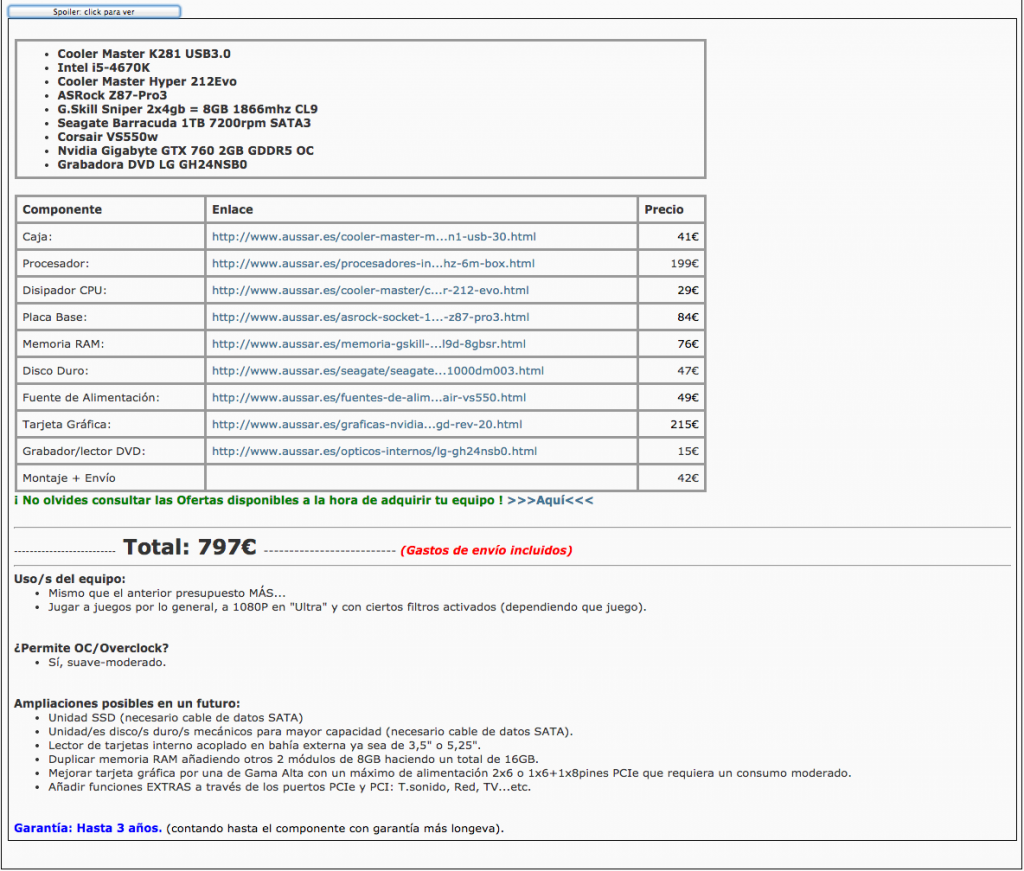Click the 'Procesador:' component cell
Screen dimensions: 1024x871
pyautogui.click(x=110, y=263)
